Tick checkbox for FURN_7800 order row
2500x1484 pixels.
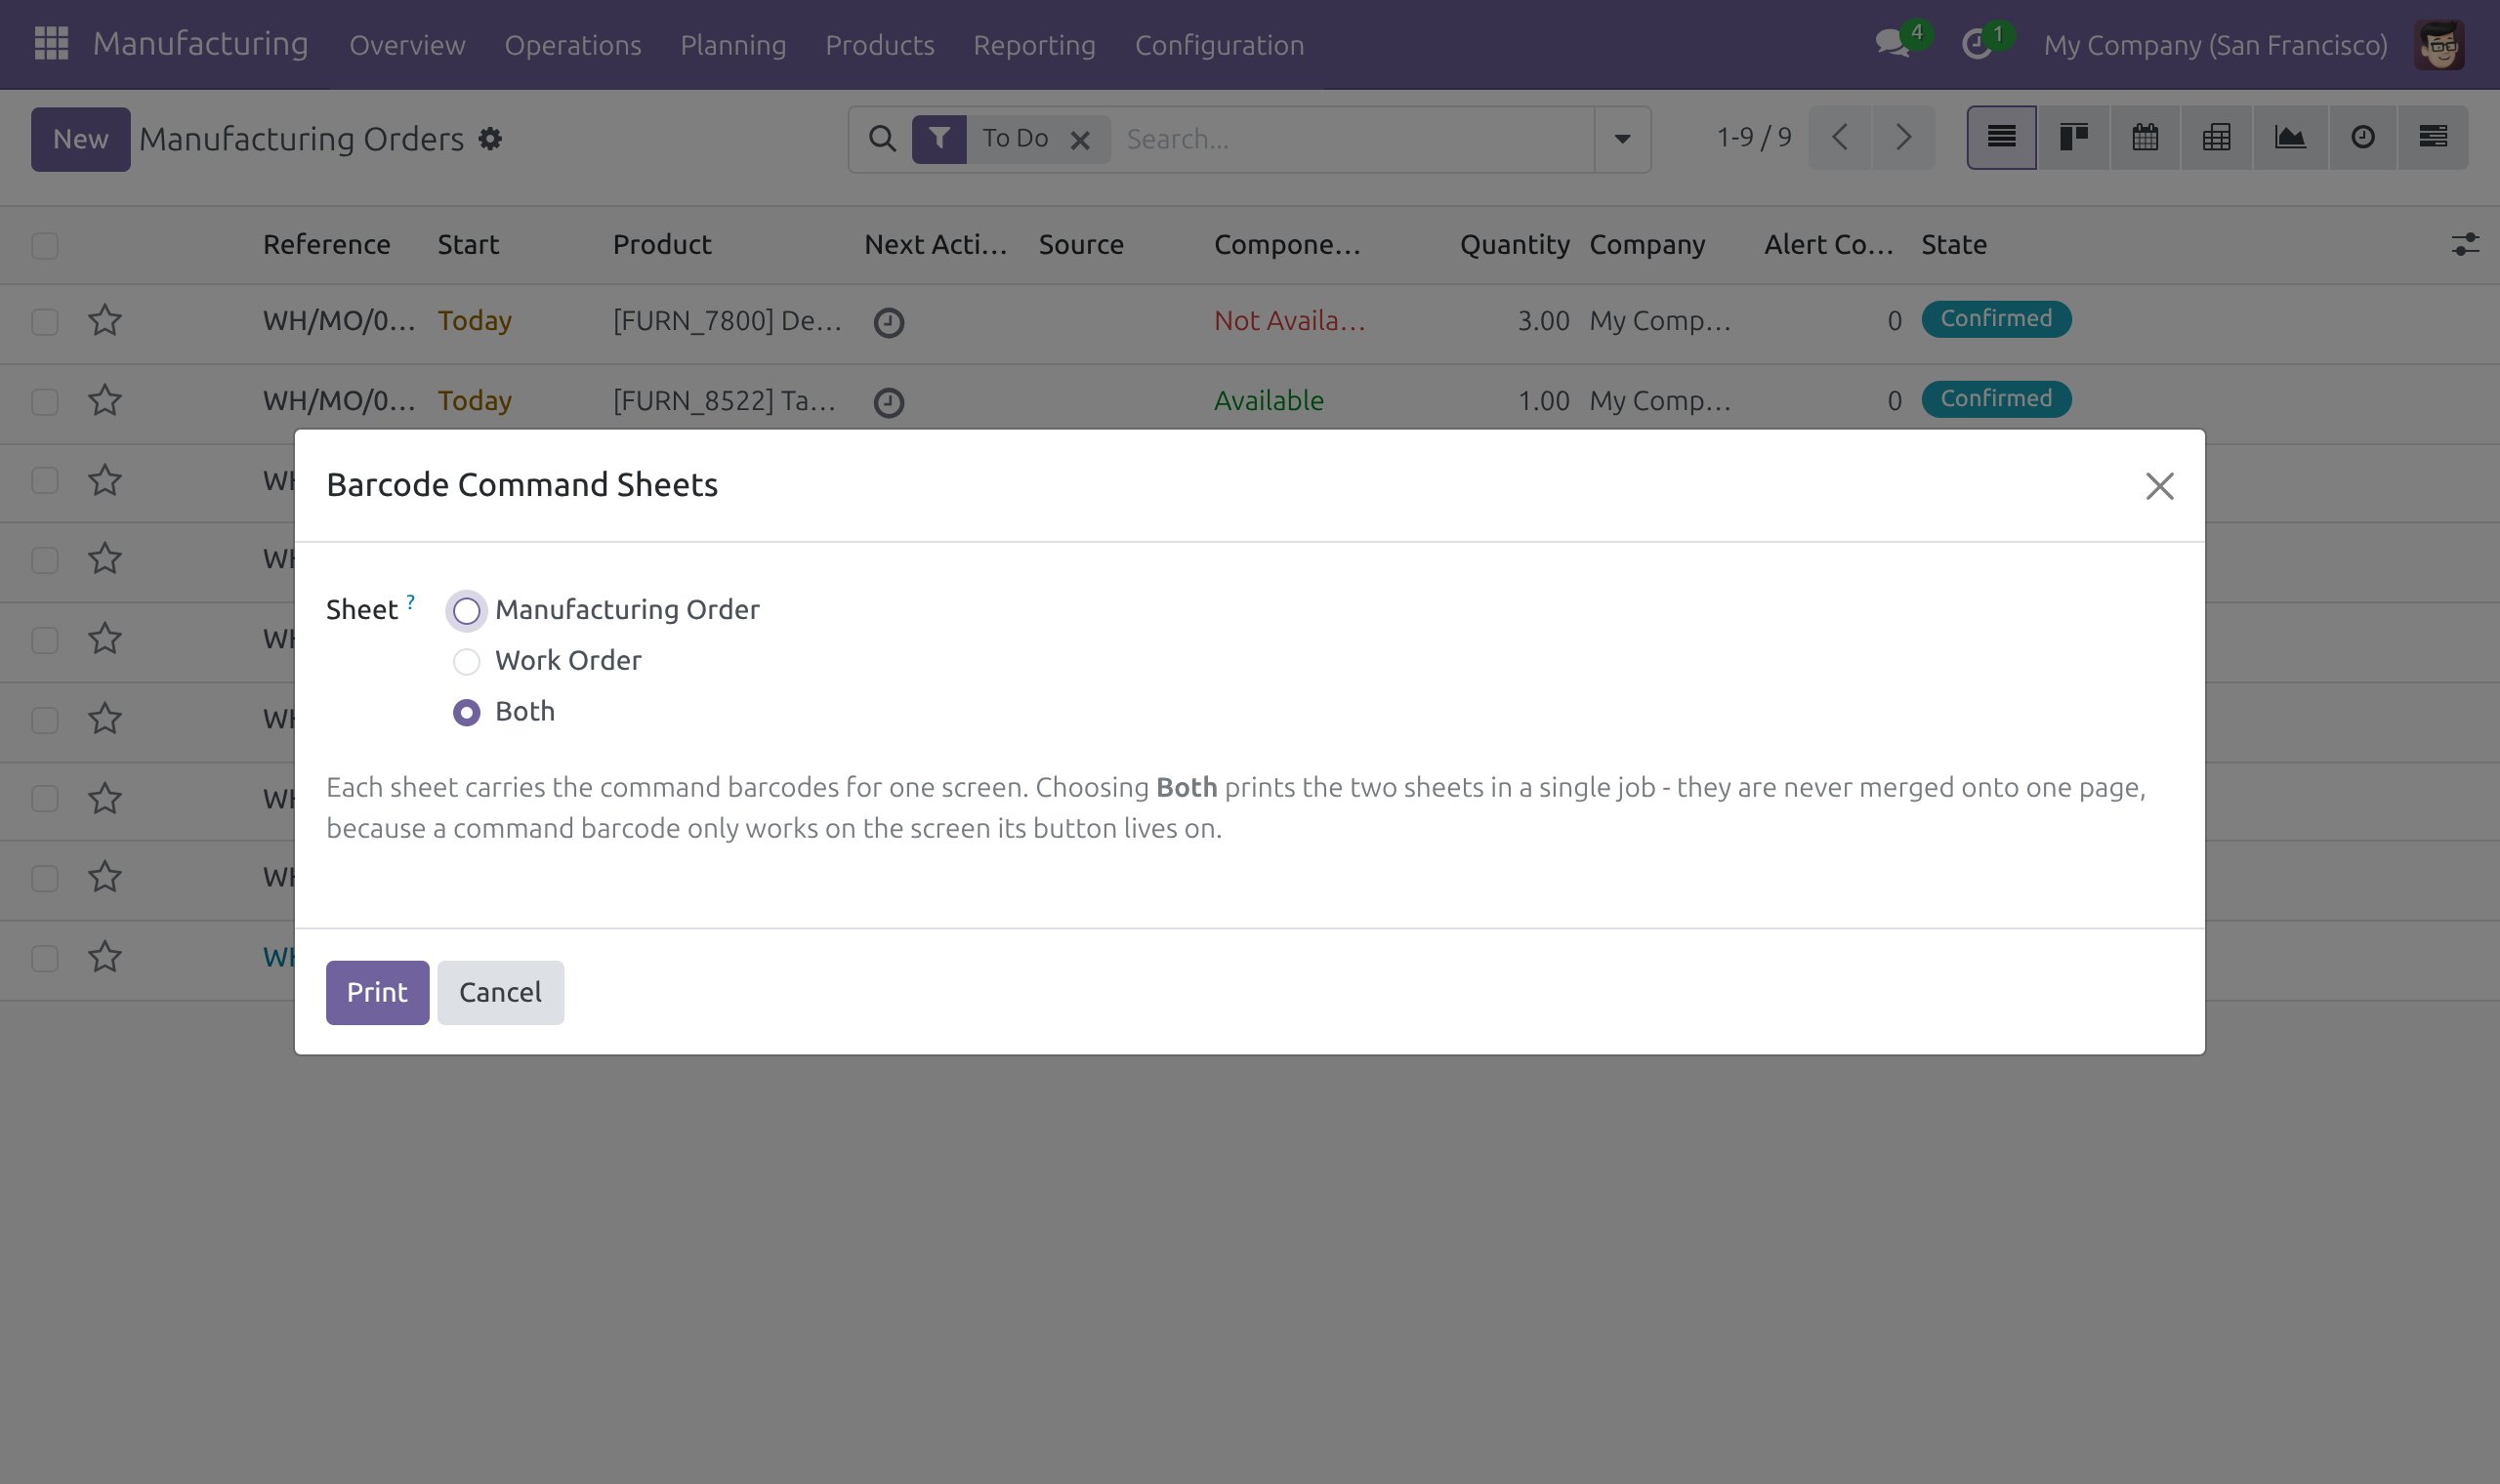point(45,322)
